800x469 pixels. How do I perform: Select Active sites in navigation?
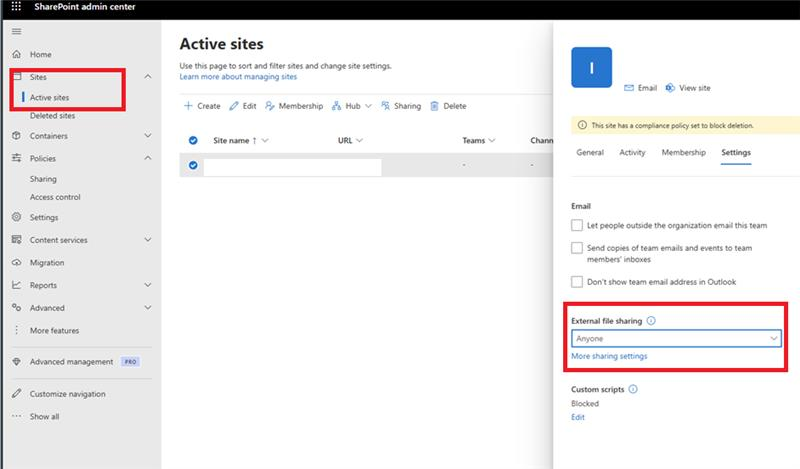click(x=49, y=97)
